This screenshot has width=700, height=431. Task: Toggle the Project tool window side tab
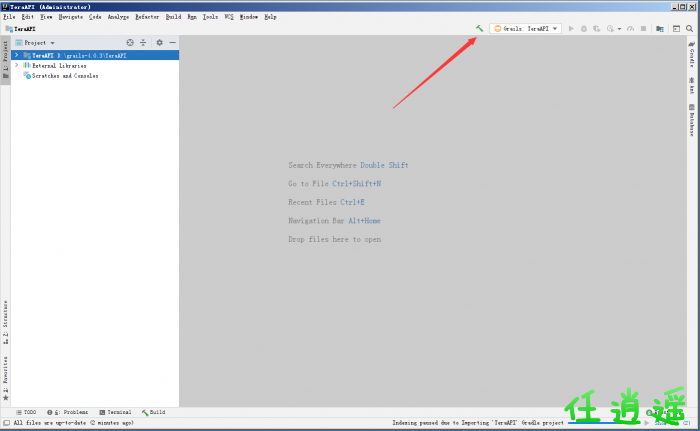point(5,59)
